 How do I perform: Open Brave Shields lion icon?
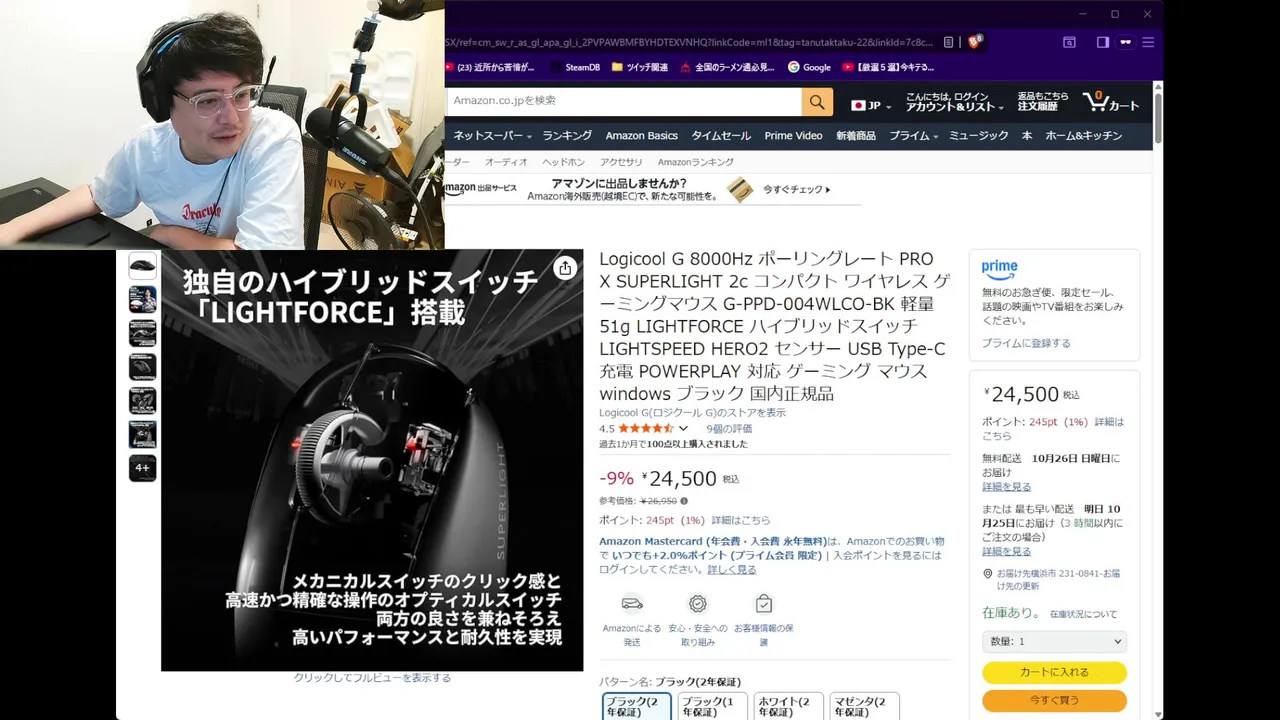tap(975, 42)
